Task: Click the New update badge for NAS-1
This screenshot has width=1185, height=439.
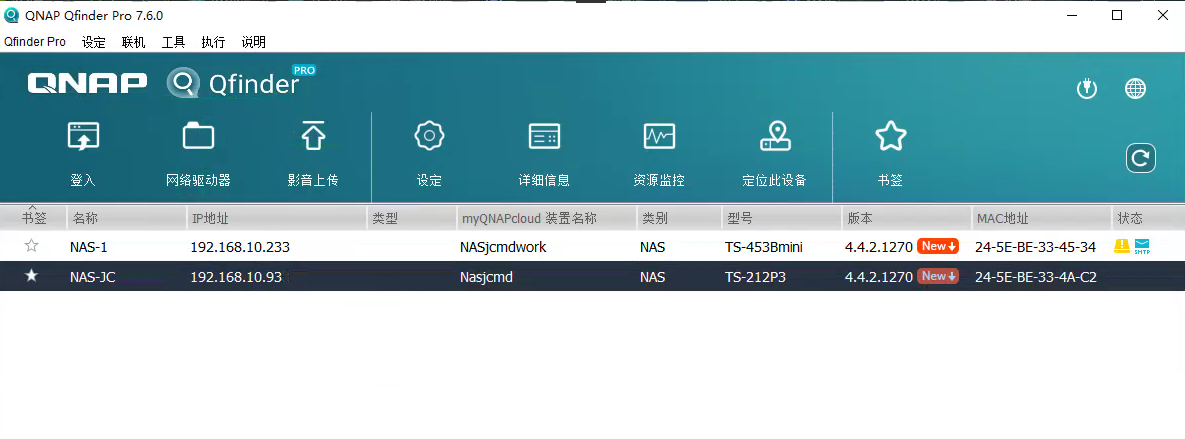Action: pos(938,246)
